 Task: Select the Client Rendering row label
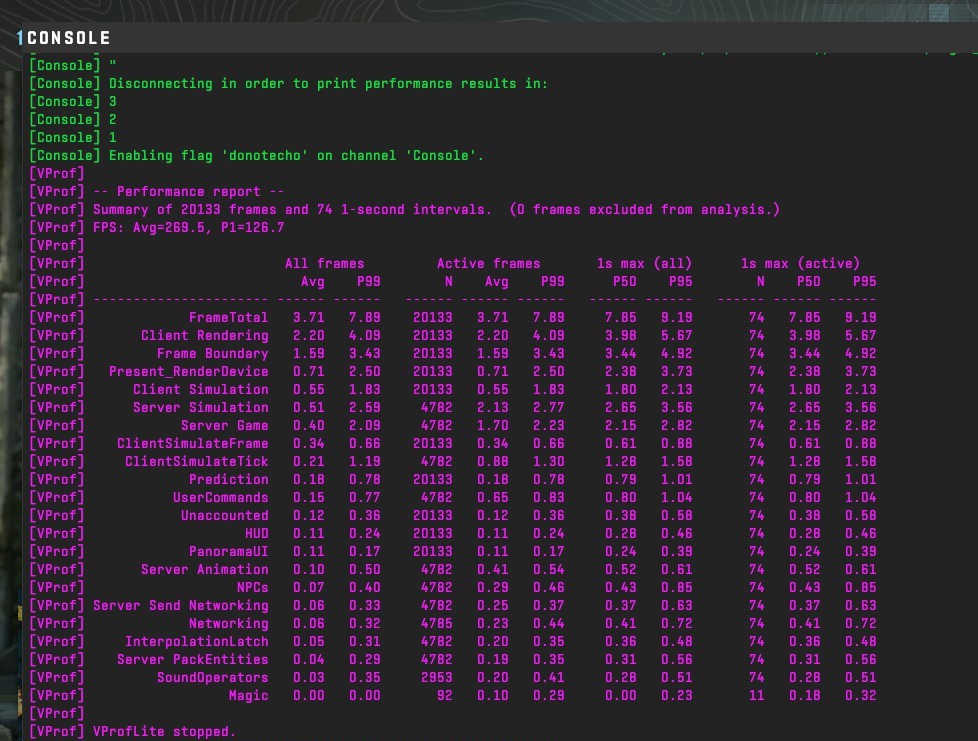205,336
